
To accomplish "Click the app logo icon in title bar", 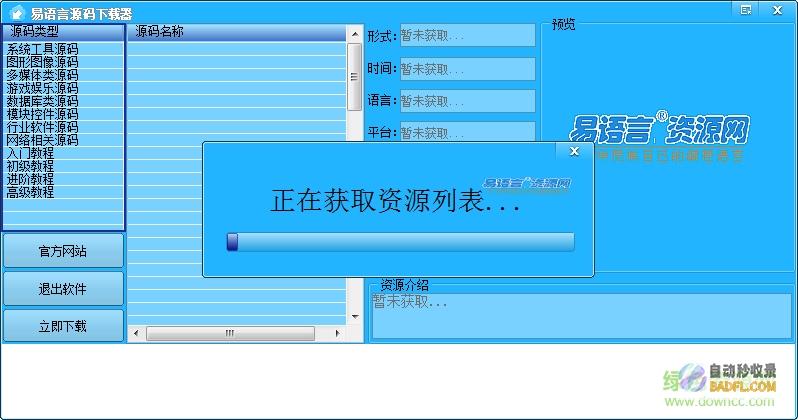I will (16, 12).
